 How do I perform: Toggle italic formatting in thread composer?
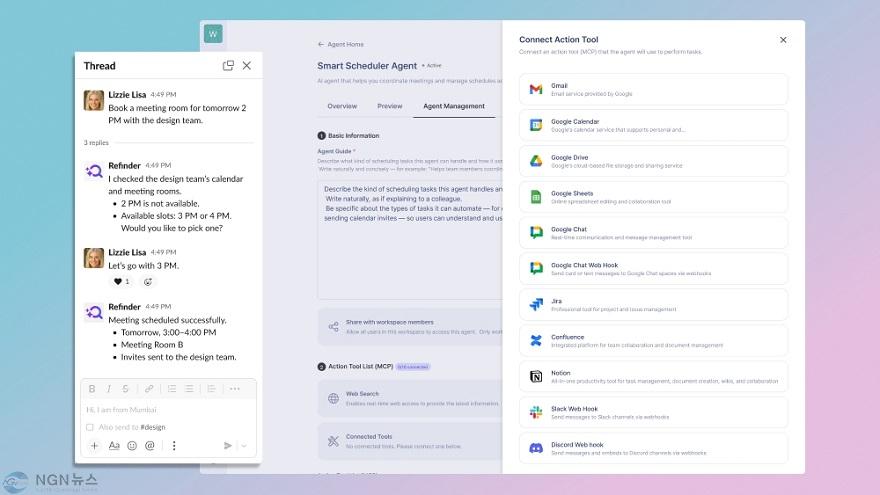109,389
